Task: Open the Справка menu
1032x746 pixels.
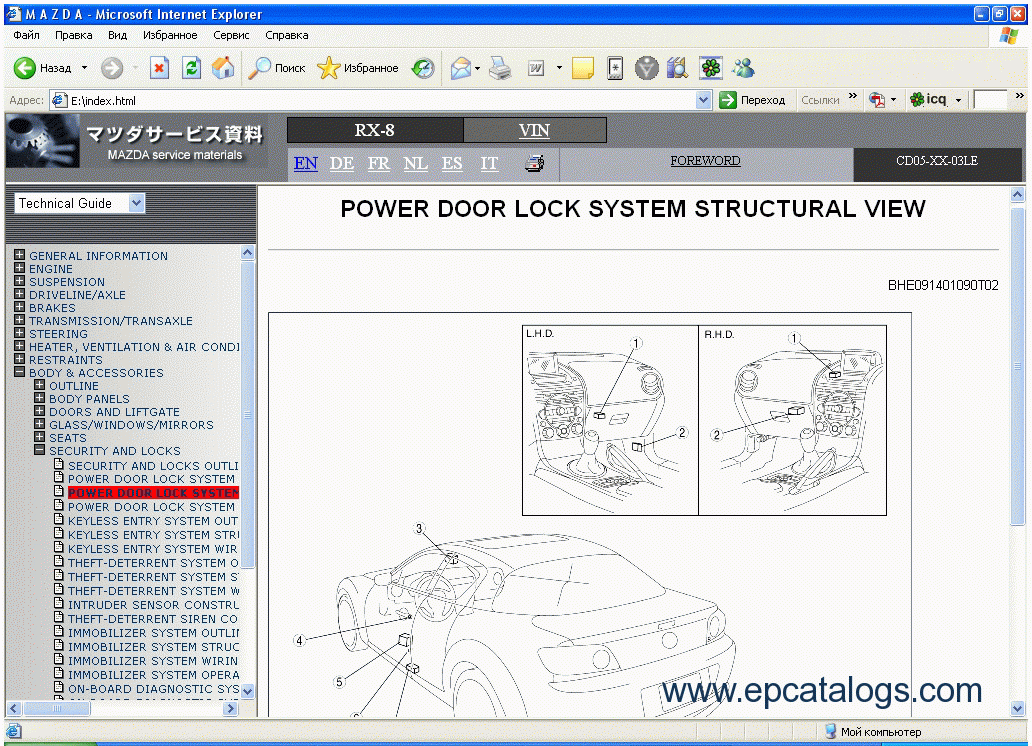Action: 286,36
